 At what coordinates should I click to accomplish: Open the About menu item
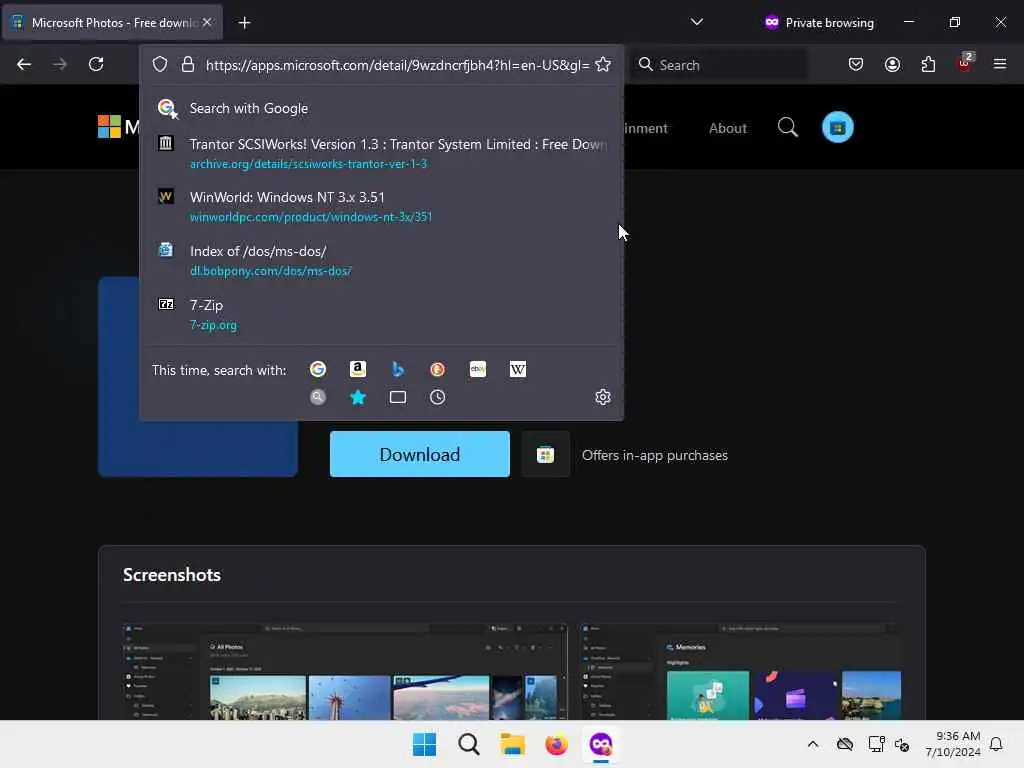(728, 128)
